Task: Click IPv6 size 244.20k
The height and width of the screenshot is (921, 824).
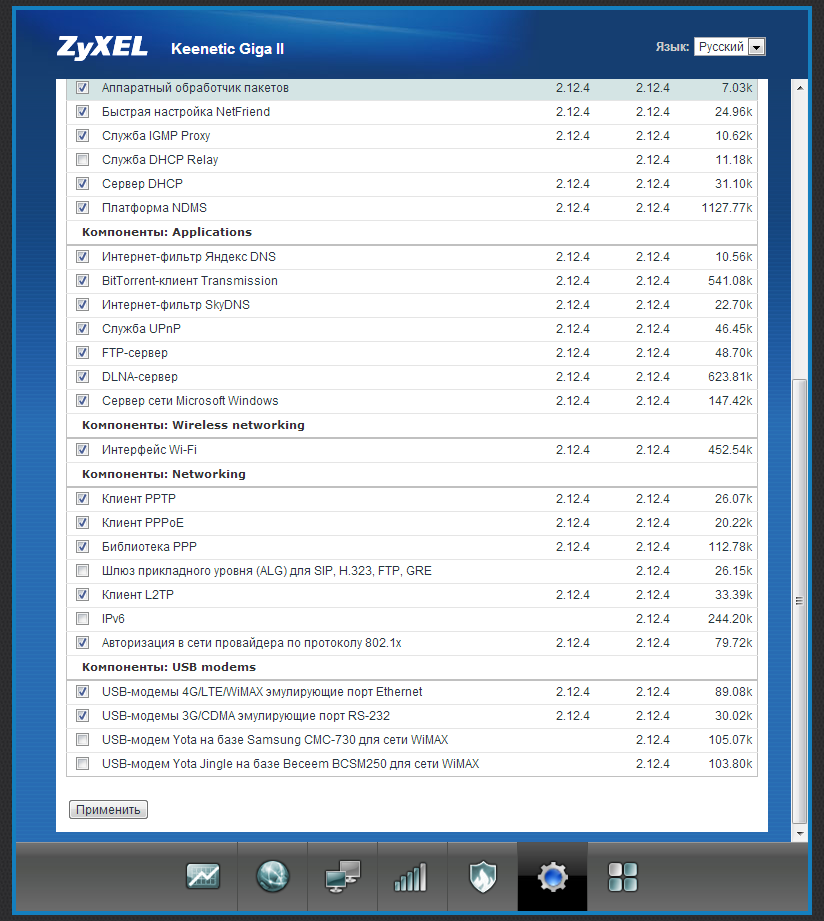Action: (x=730, y=619)
